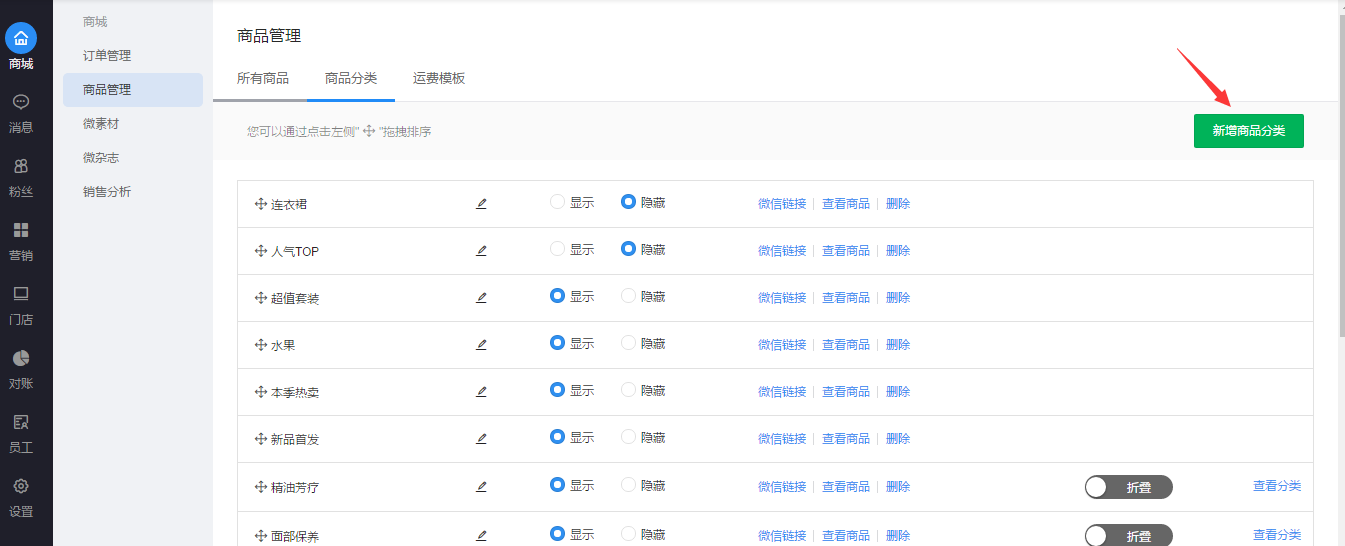Screen dimensions: 1345x546
Task: Open the 对账 pie chart icon
Action: point(21,358)
